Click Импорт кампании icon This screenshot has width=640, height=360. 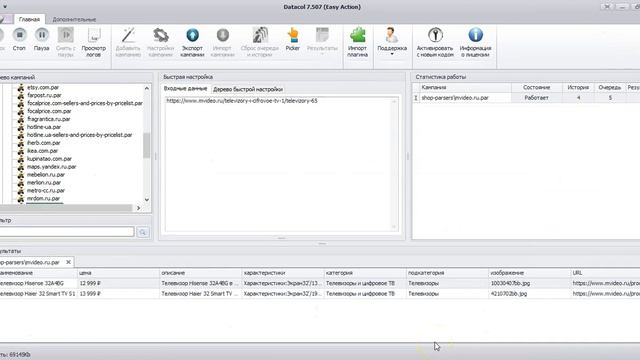(222, 36)
